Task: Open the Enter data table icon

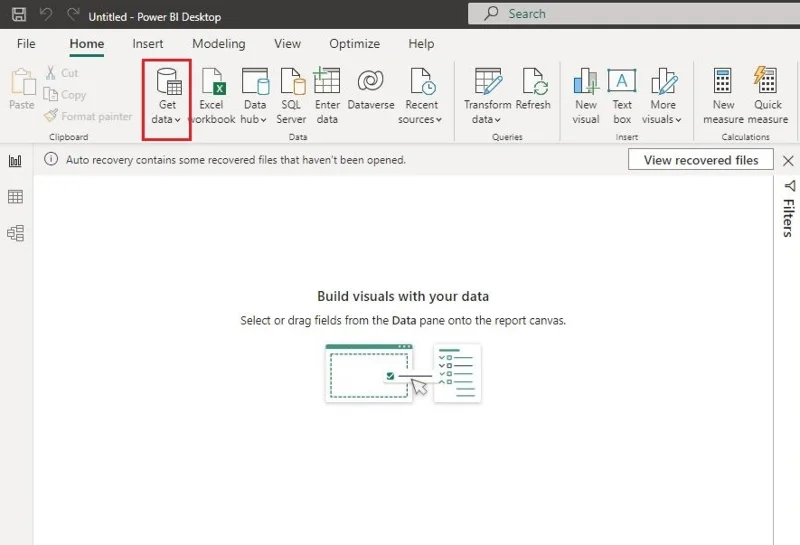Action: pyautogui.click(x=327, y=81)
